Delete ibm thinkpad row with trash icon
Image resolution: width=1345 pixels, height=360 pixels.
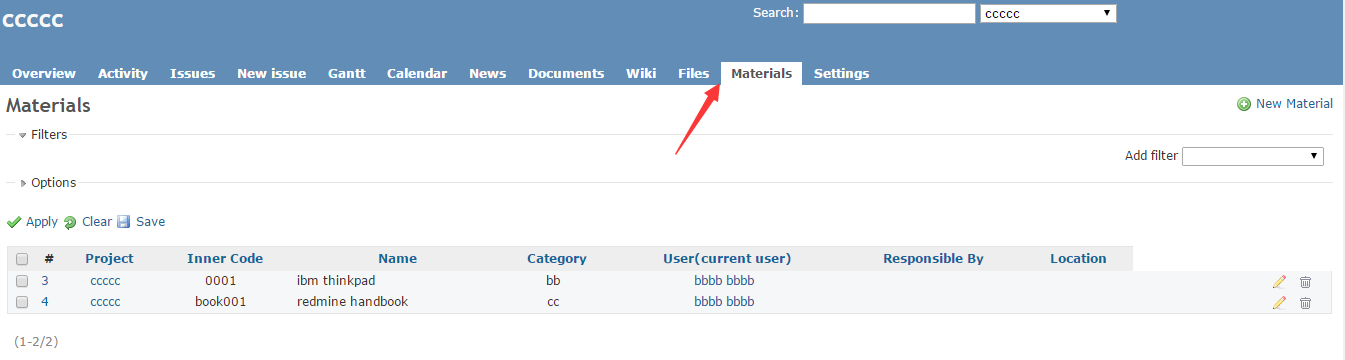click(x=1305, y=282)
